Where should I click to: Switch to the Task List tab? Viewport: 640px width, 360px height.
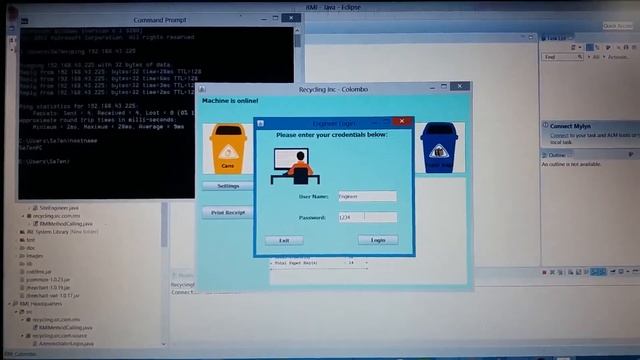[x=556, y=38]
